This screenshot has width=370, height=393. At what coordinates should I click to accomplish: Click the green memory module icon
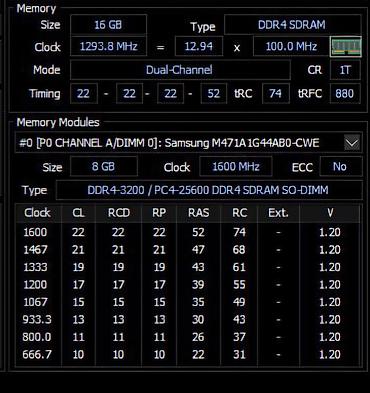click(x=346, y=46)
